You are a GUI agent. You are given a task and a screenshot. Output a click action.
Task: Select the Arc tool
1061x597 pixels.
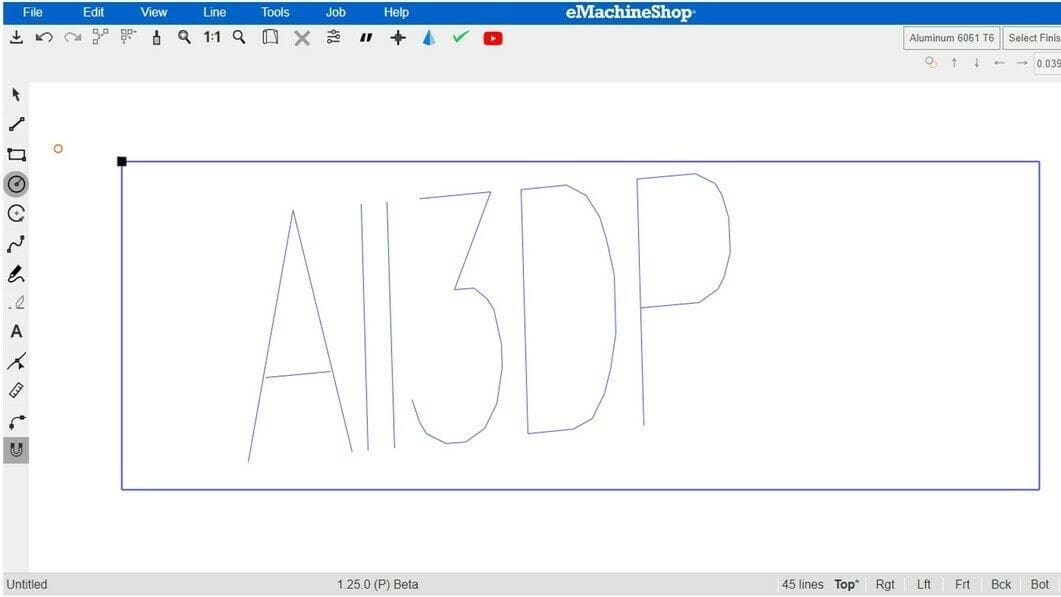[x=16, y=214]
